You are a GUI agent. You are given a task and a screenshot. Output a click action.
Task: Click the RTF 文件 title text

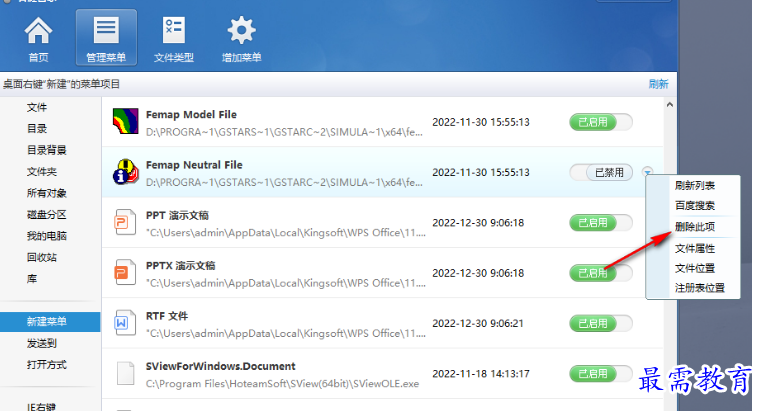(167, 316)
